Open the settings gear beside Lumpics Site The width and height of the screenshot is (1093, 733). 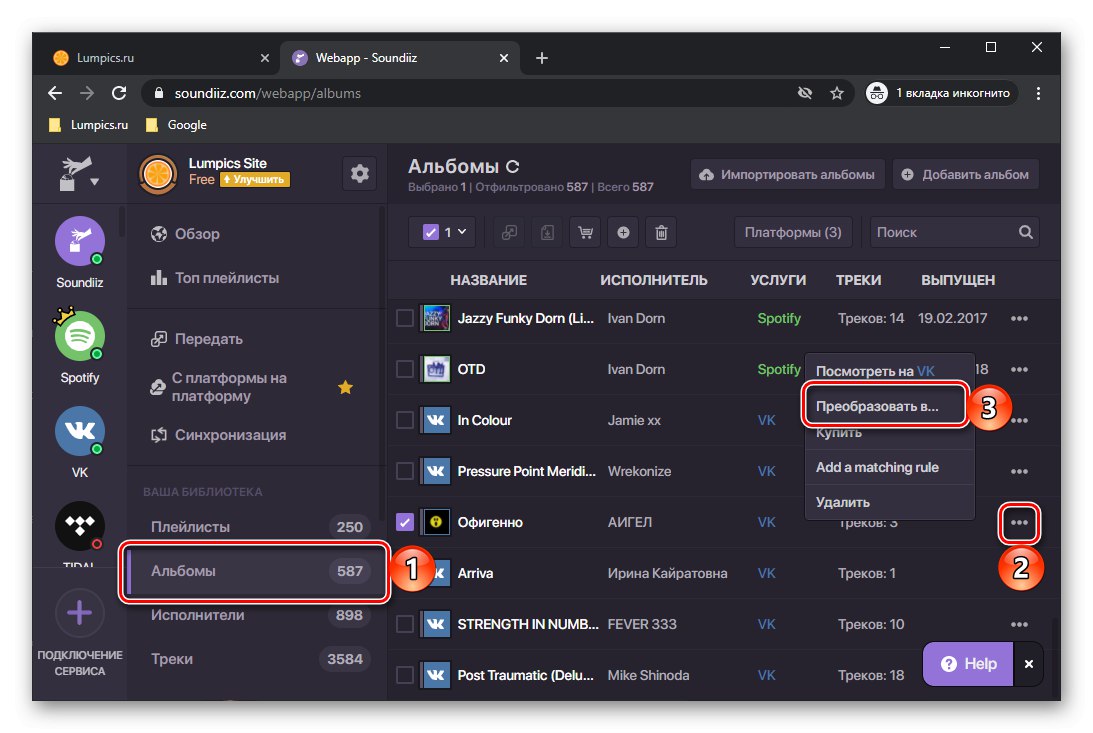359,174
